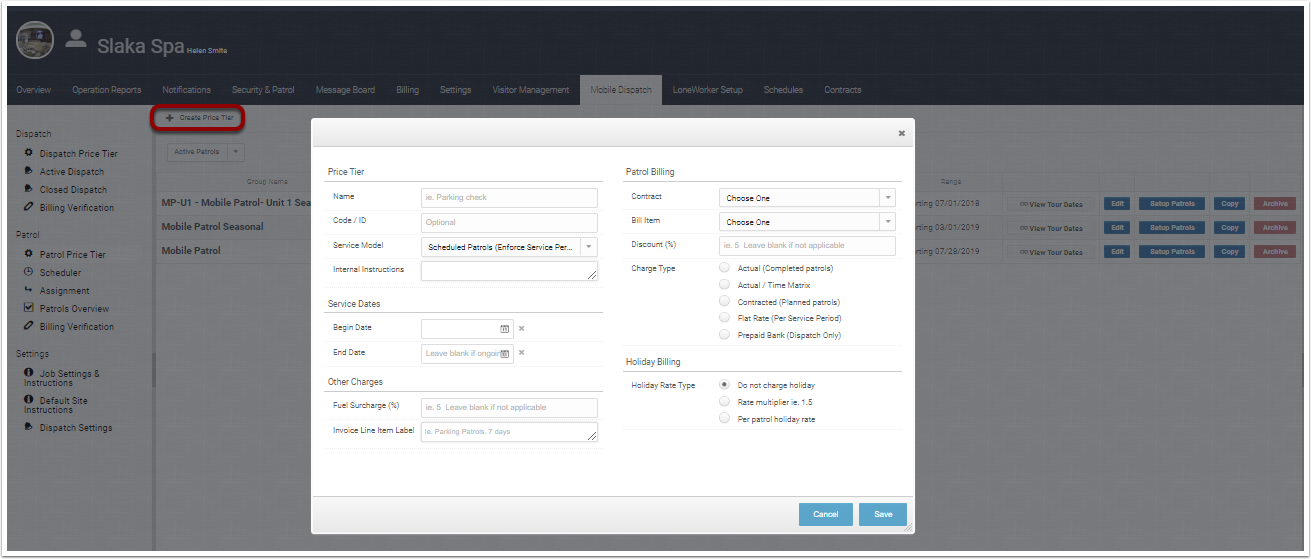Click the Invoice Line Item Label field
1311x559 pixels.
tap(510, 432)
